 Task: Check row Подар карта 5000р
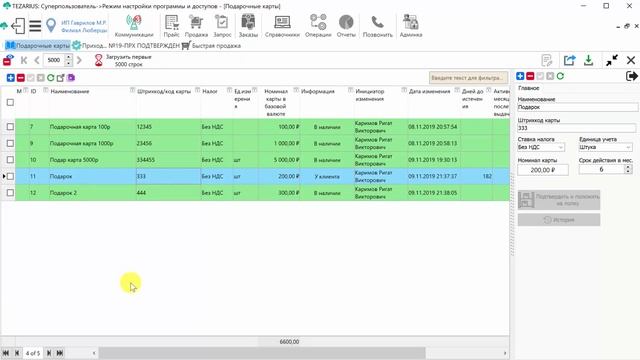(x=10, y=160)
